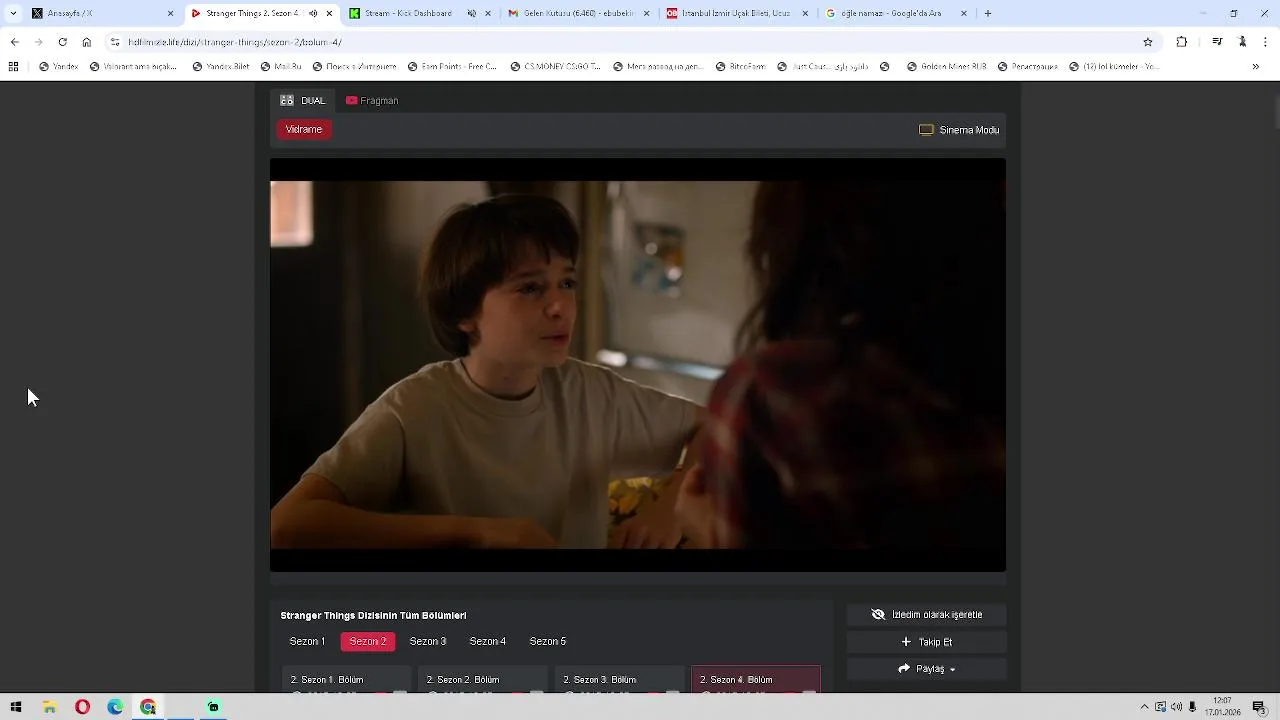This screenshot has height=720, width=1280.
Task: Open media controls in Chrome toolbar
Action: 1217,42
